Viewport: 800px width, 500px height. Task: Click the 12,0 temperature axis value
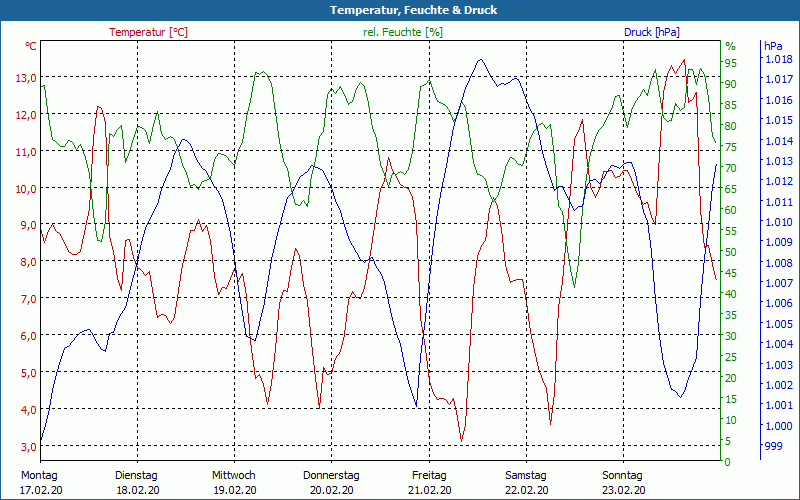[26, 115]
